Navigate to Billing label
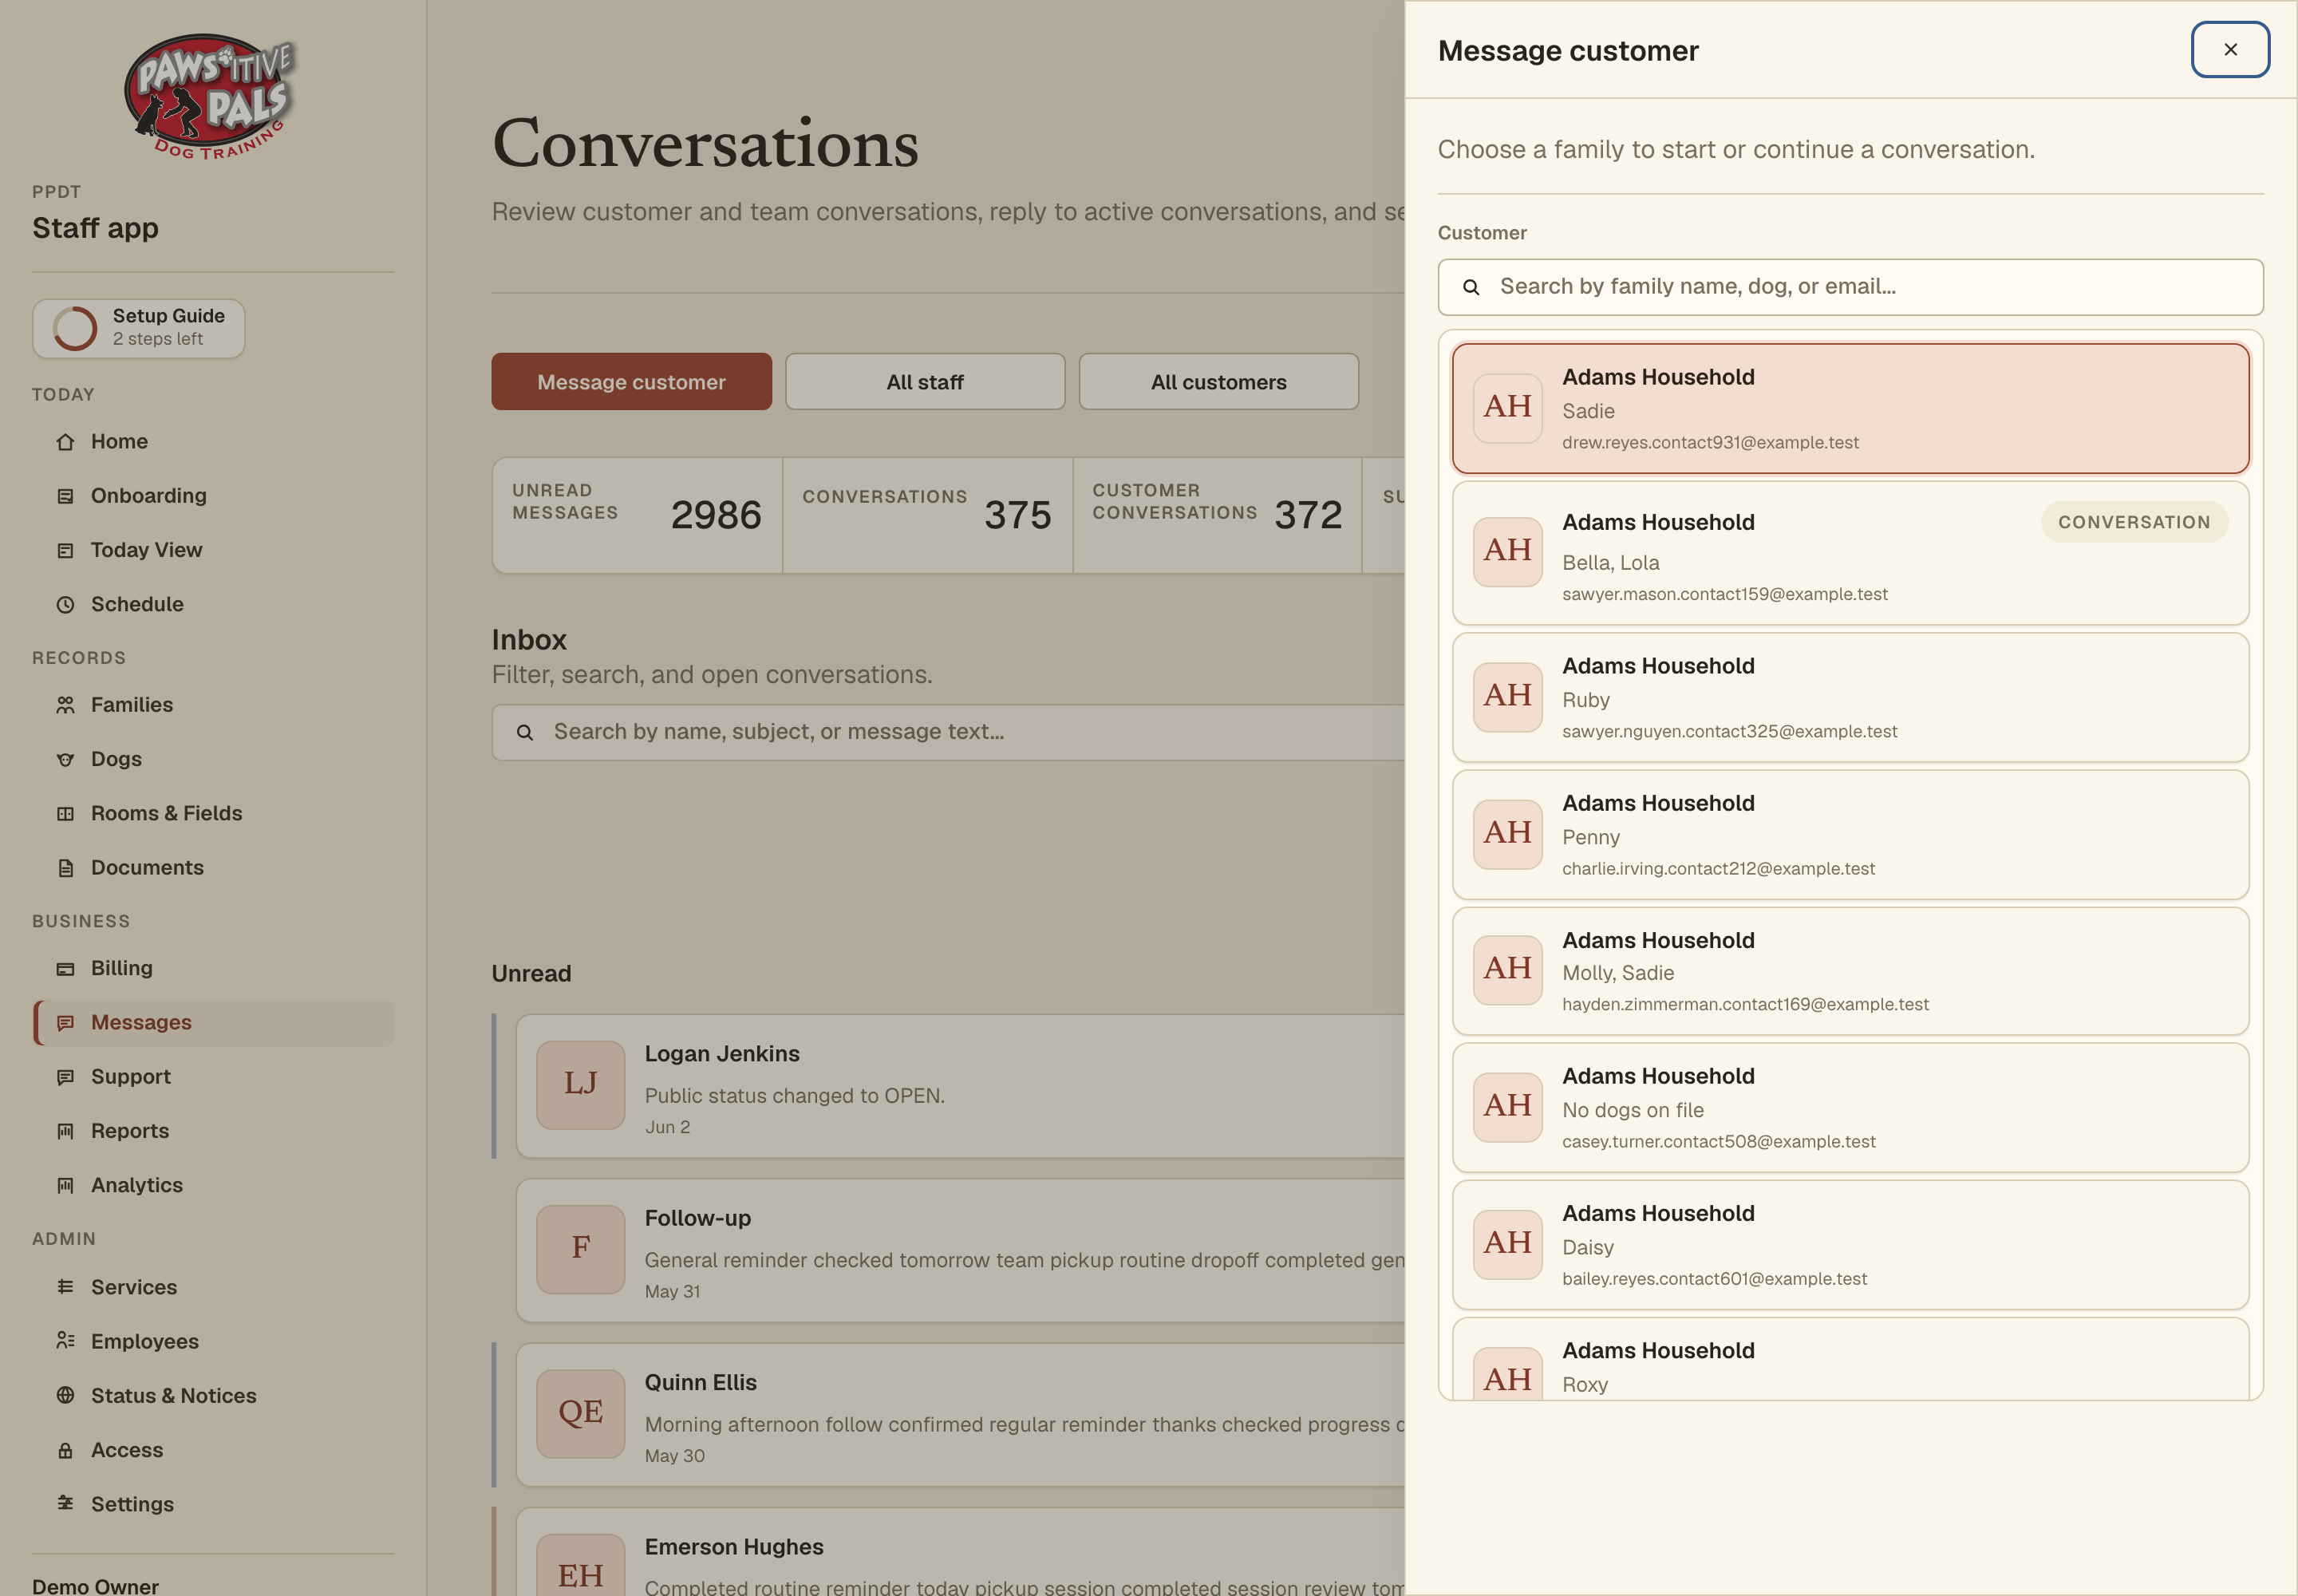This screenshot has height=1596, width=2298. click(122, 968)
